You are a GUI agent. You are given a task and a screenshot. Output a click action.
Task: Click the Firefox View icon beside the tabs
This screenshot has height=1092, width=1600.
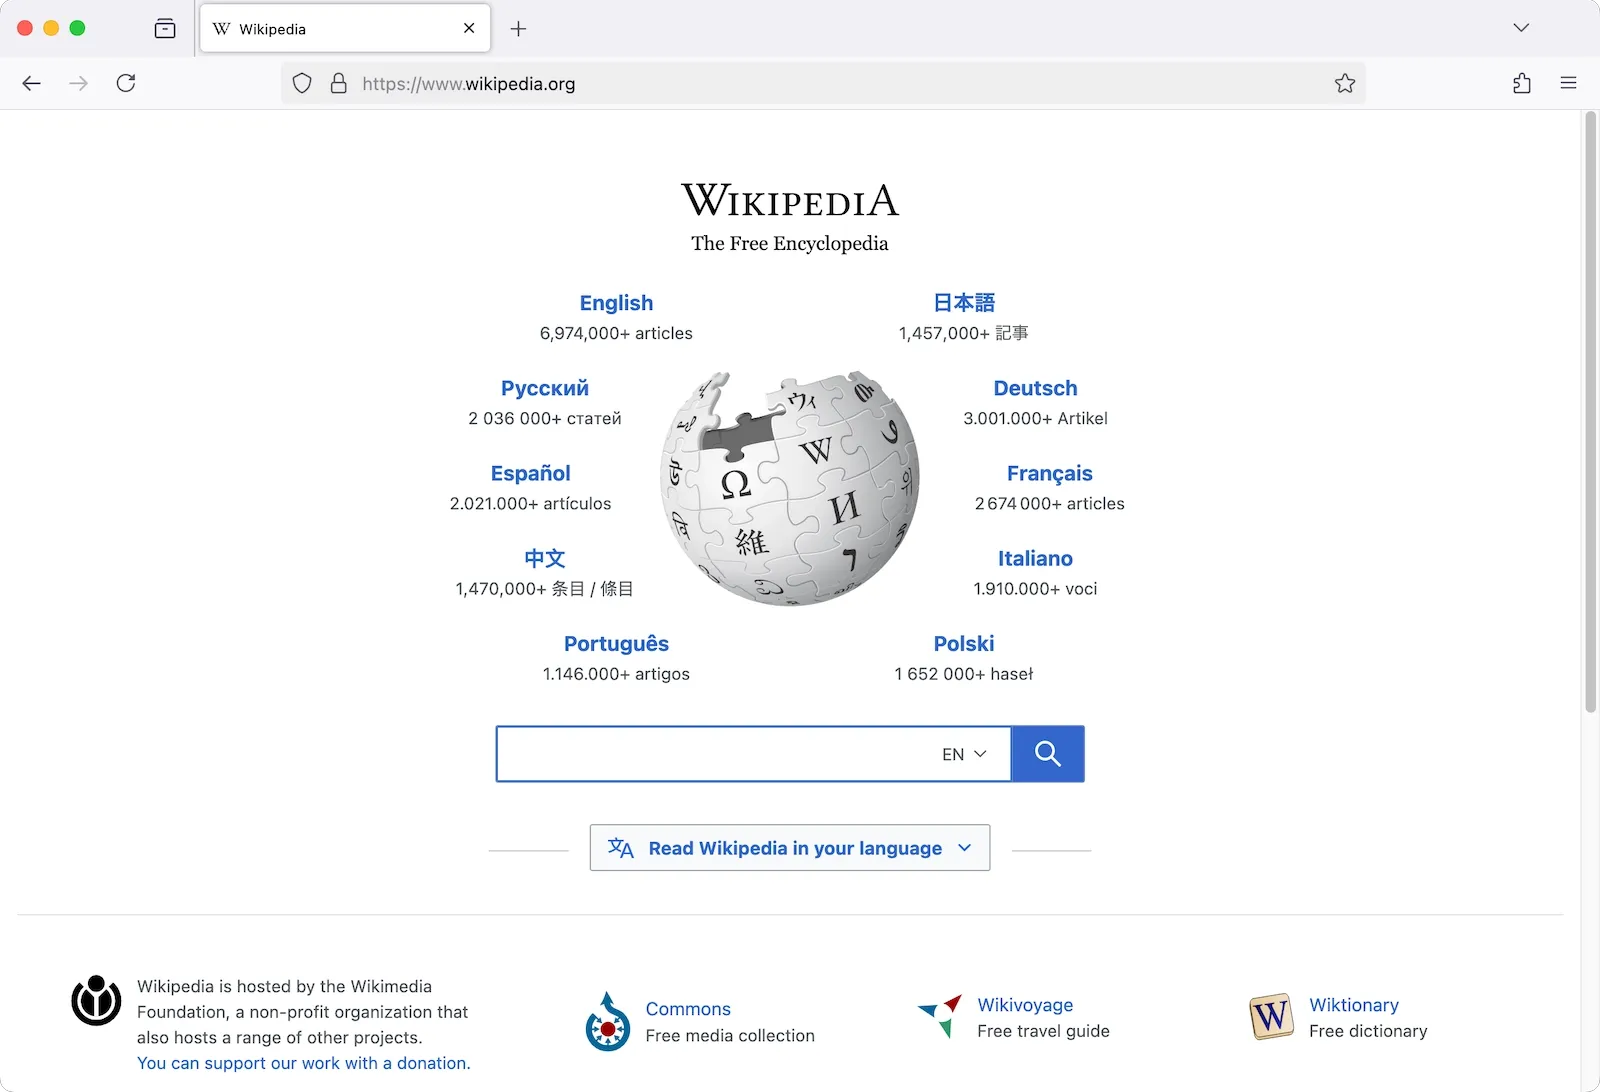[x=165, y=29]
